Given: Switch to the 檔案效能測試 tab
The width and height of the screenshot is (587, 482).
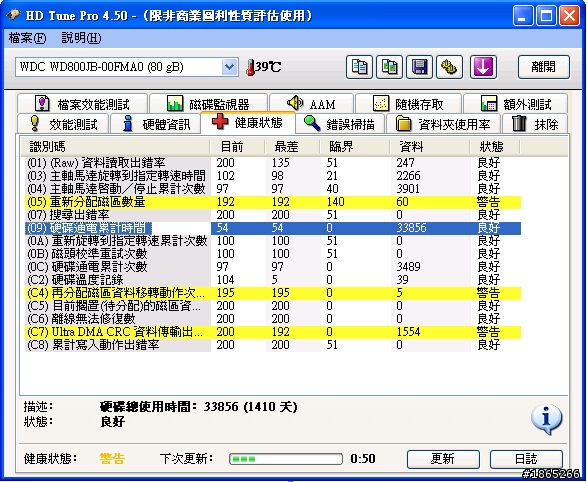Looking at the screenshot, I should click(x=82, y=103).
